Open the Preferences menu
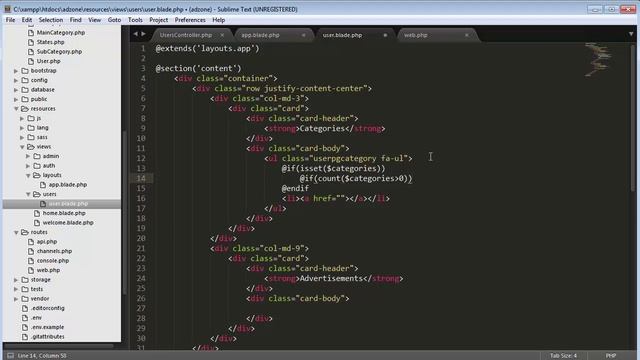 tap(190, 20)
